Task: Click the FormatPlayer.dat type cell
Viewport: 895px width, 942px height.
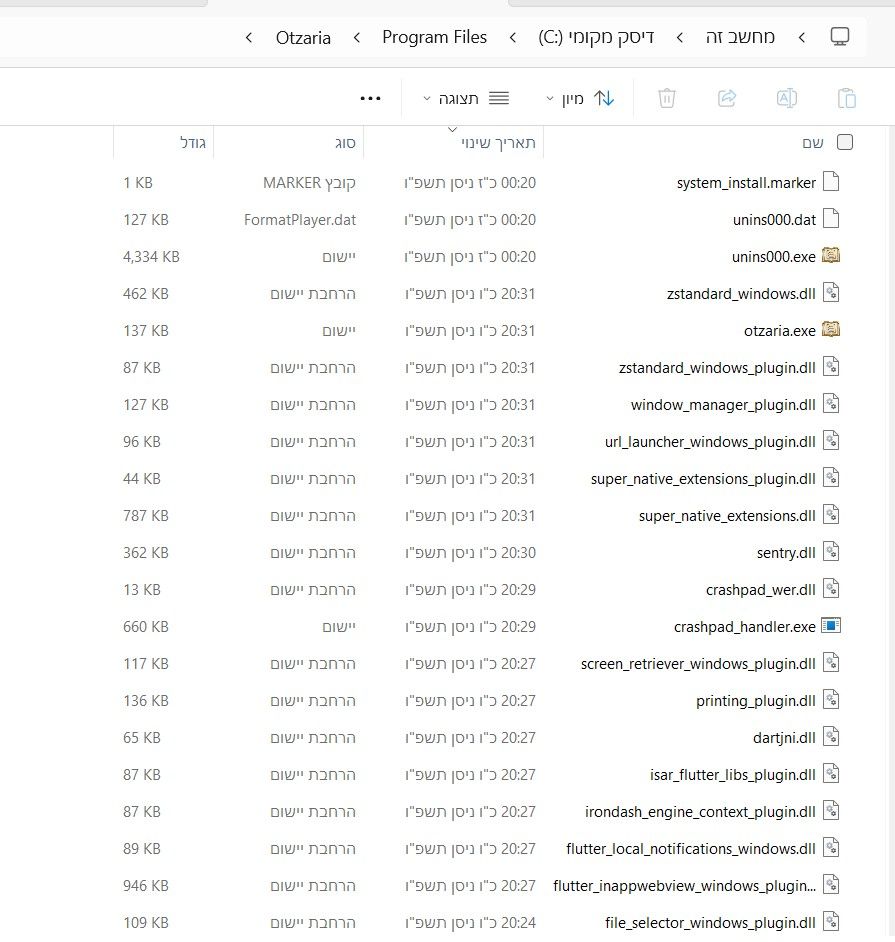Action: pyautogui.click(x=300, y=220)
